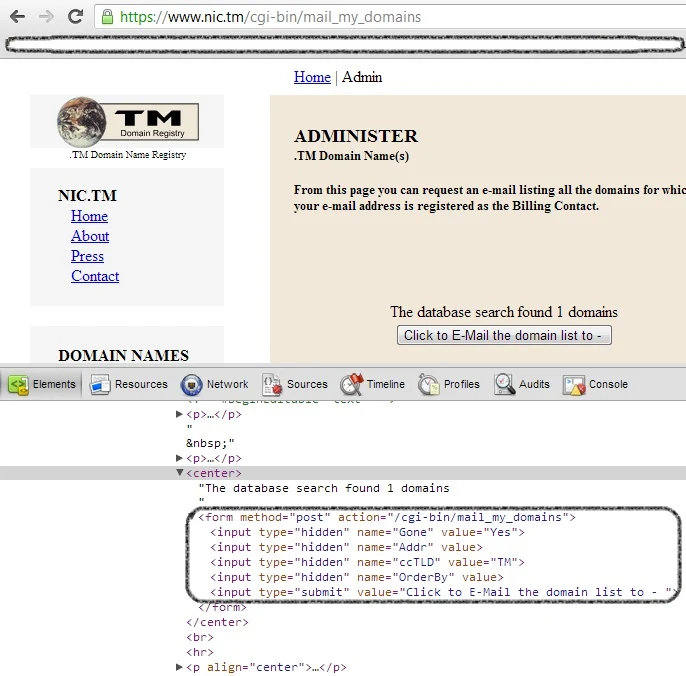Click the Sources panel icon
The width and height of the screenshot is (686, 676).
click(x=272, y=385)
